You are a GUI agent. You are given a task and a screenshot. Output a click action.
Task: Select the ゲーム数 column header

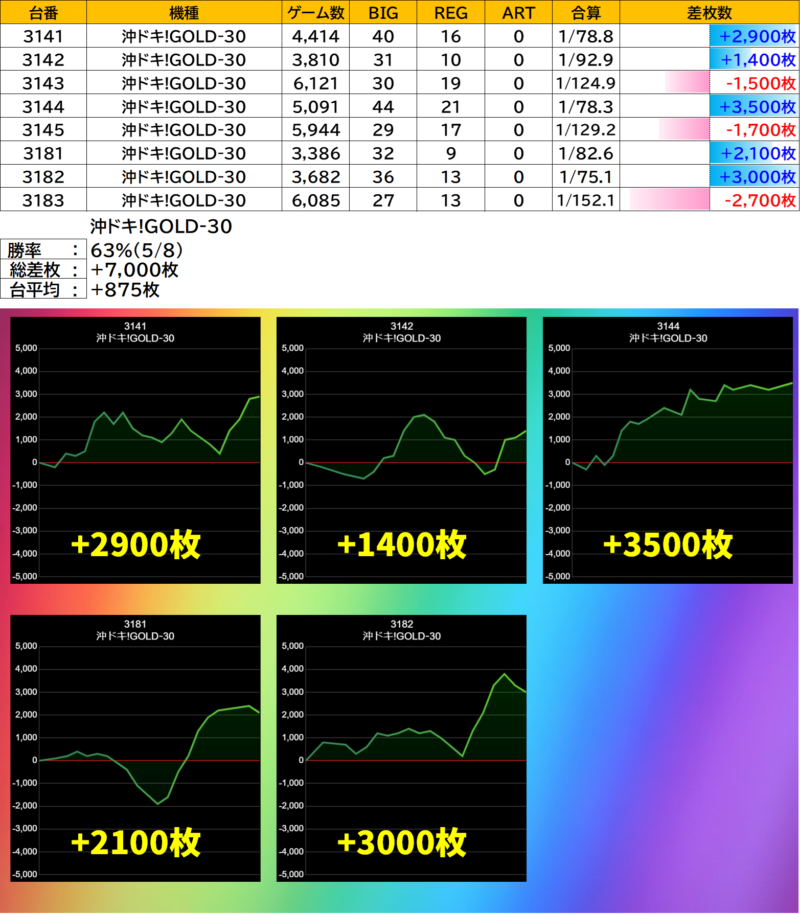tap(315, 12)
